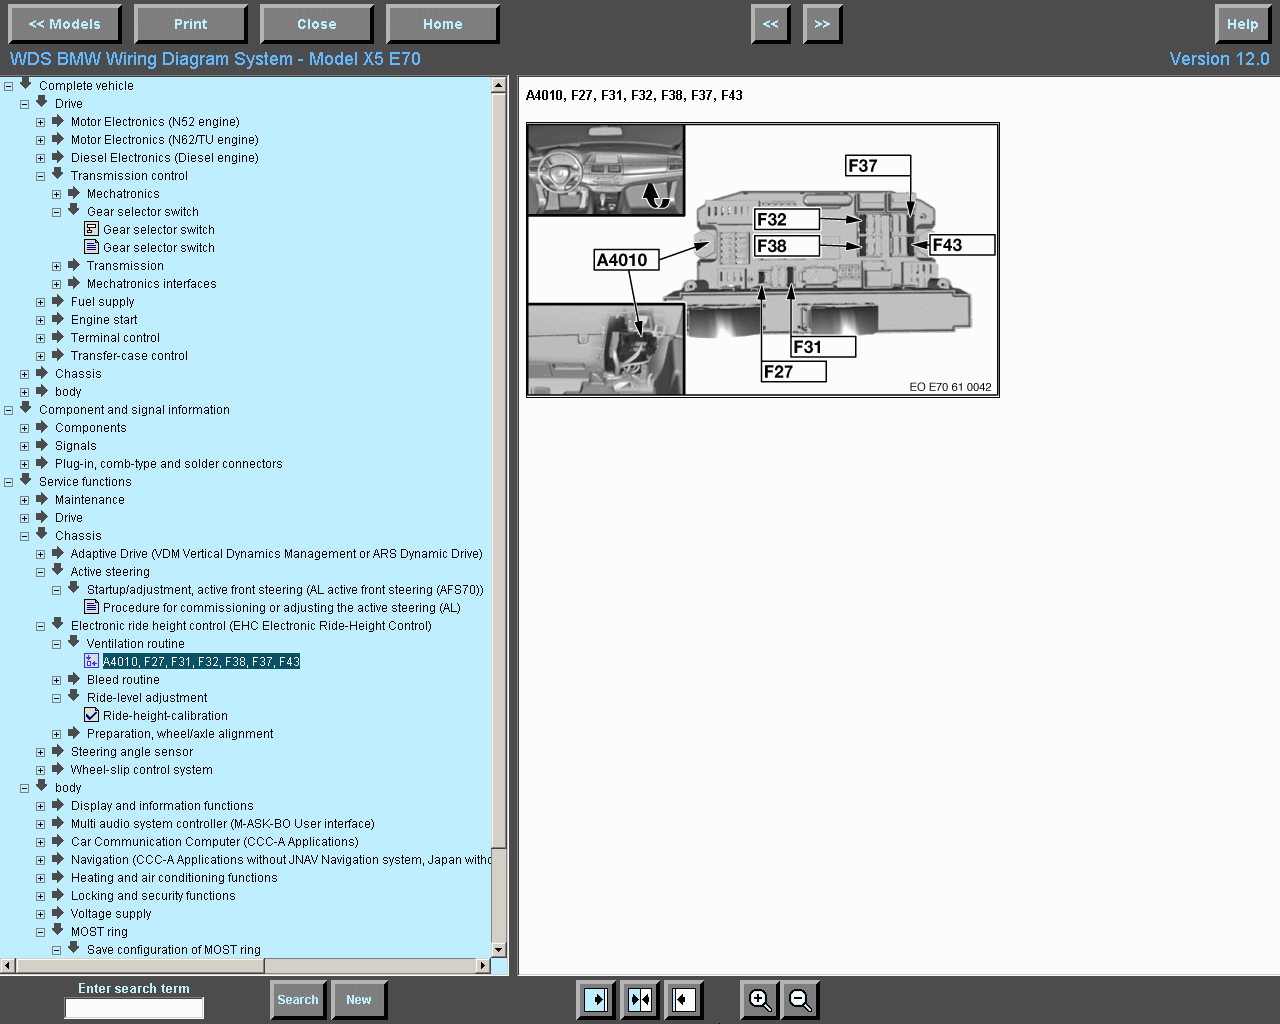This screenshot has height=1024, width=1280.
Task: Collapse the Transmission control node
Action: (x=41, y=176)
